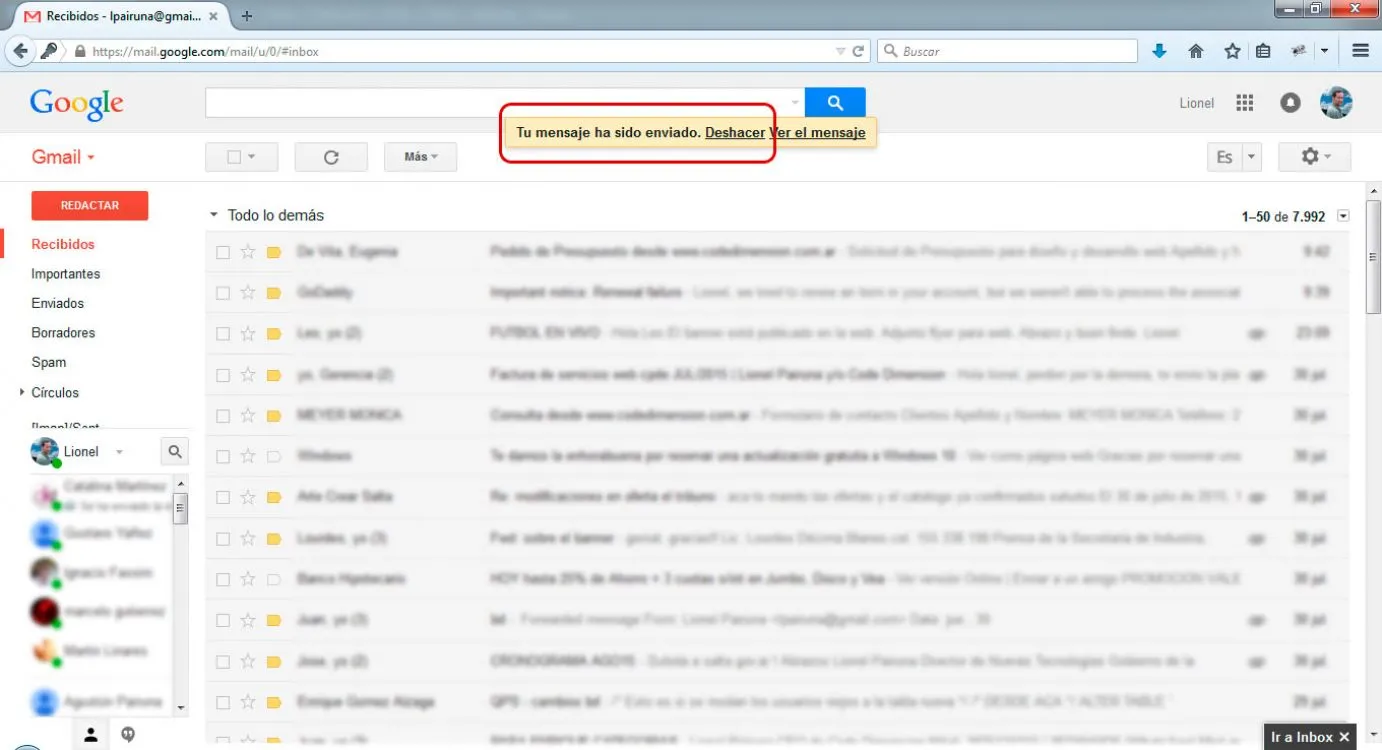Click the chat list scrollbar thumb

180,509
